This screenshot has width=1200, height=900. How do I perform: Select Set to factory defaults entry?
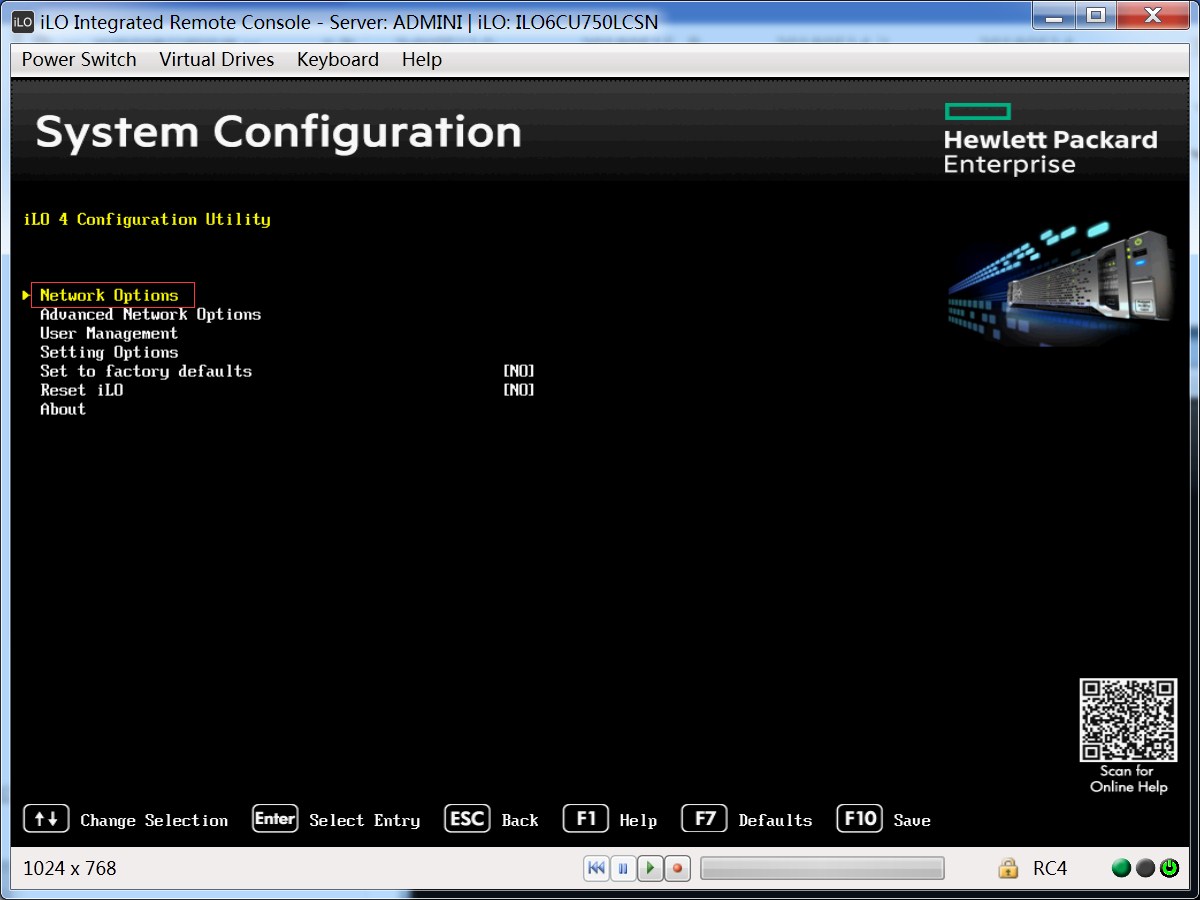point(146,371)
